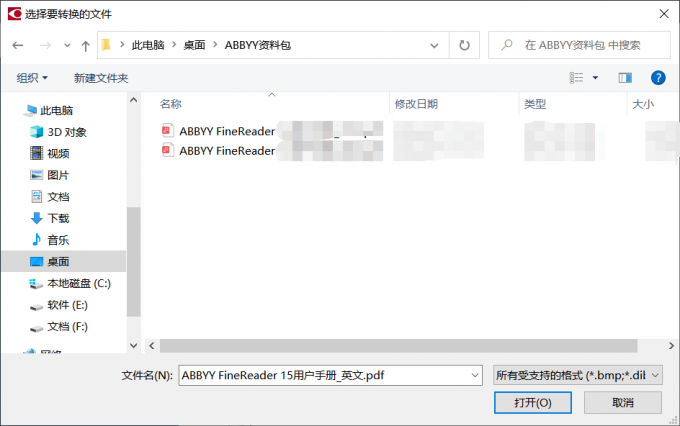Image resolution: width=680 pixels, height=426 pixels.
Task: Open 本地磁盘 (C:) in the sidebar
Action: point(78,283)
